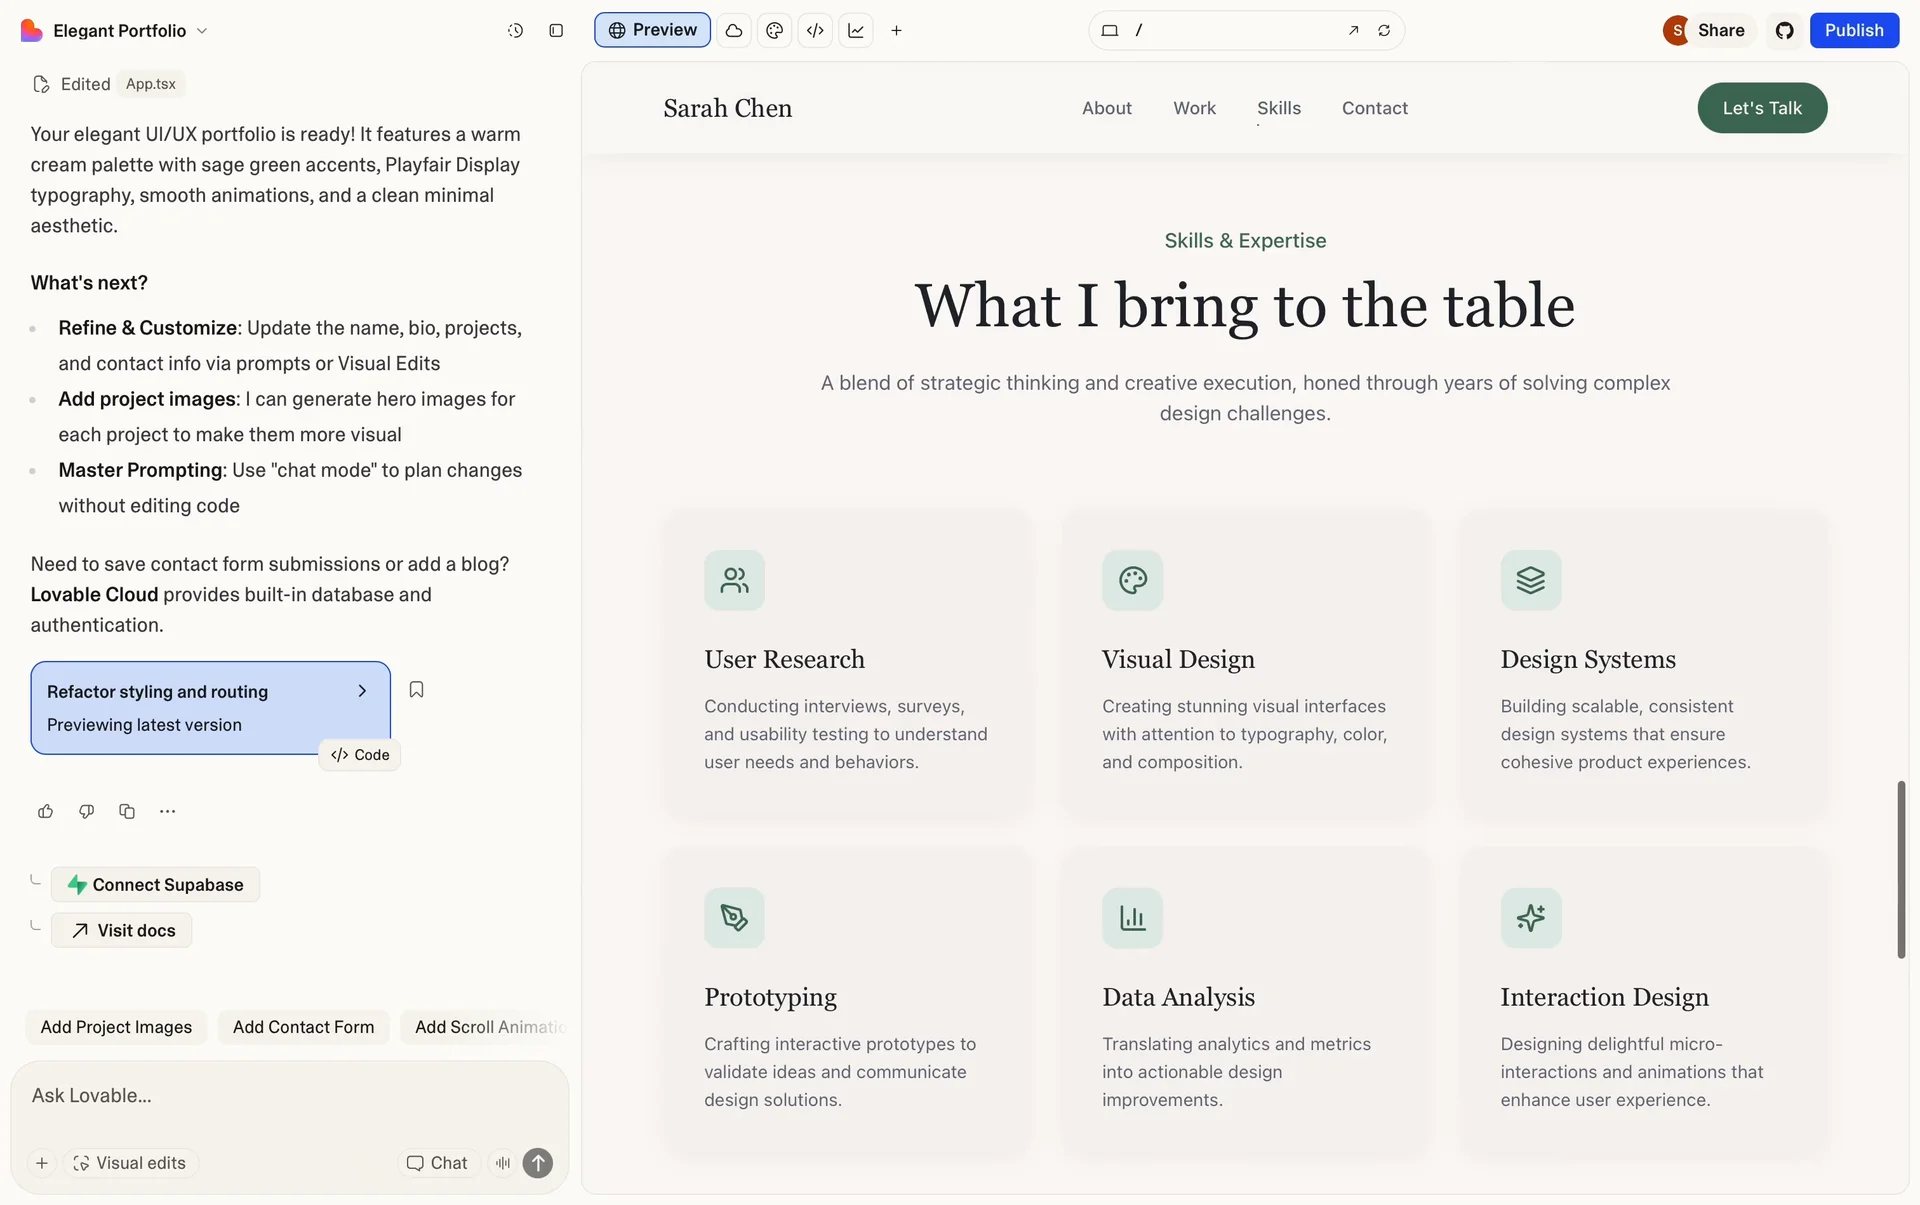1920x1205 pixels.
Task: Click the GitHub icon
Action: [1785, 30]
